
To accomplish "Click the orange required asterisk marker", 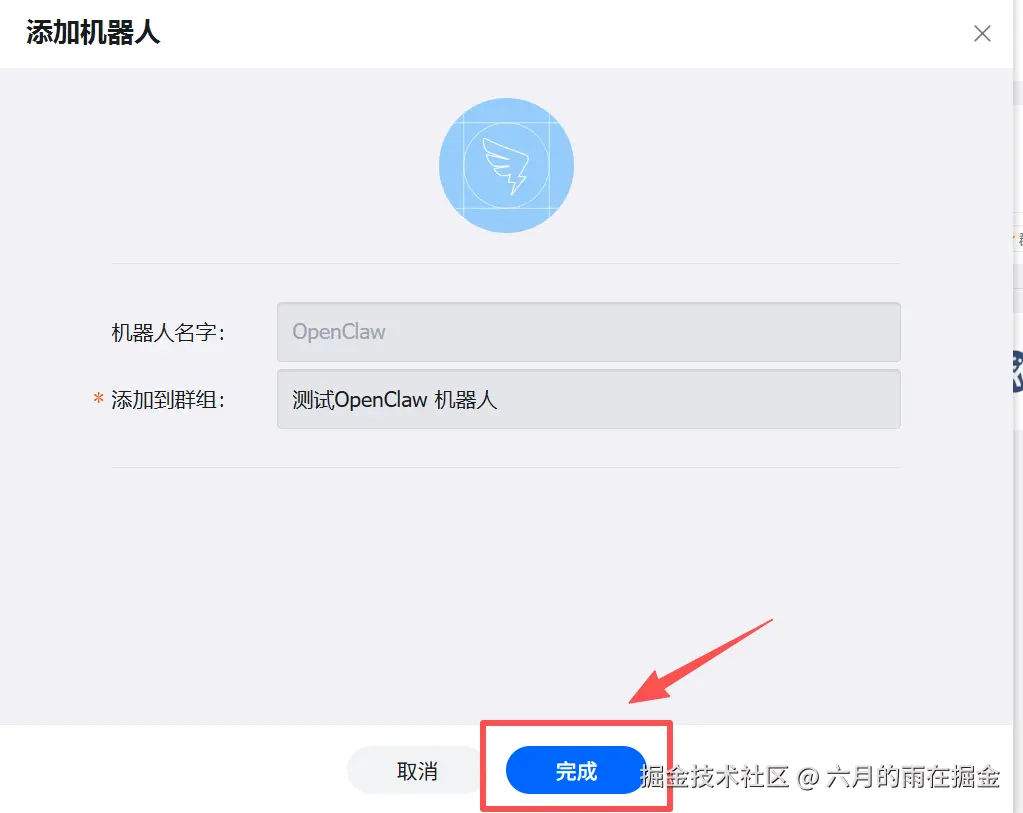I will click(x=99, y=398).
